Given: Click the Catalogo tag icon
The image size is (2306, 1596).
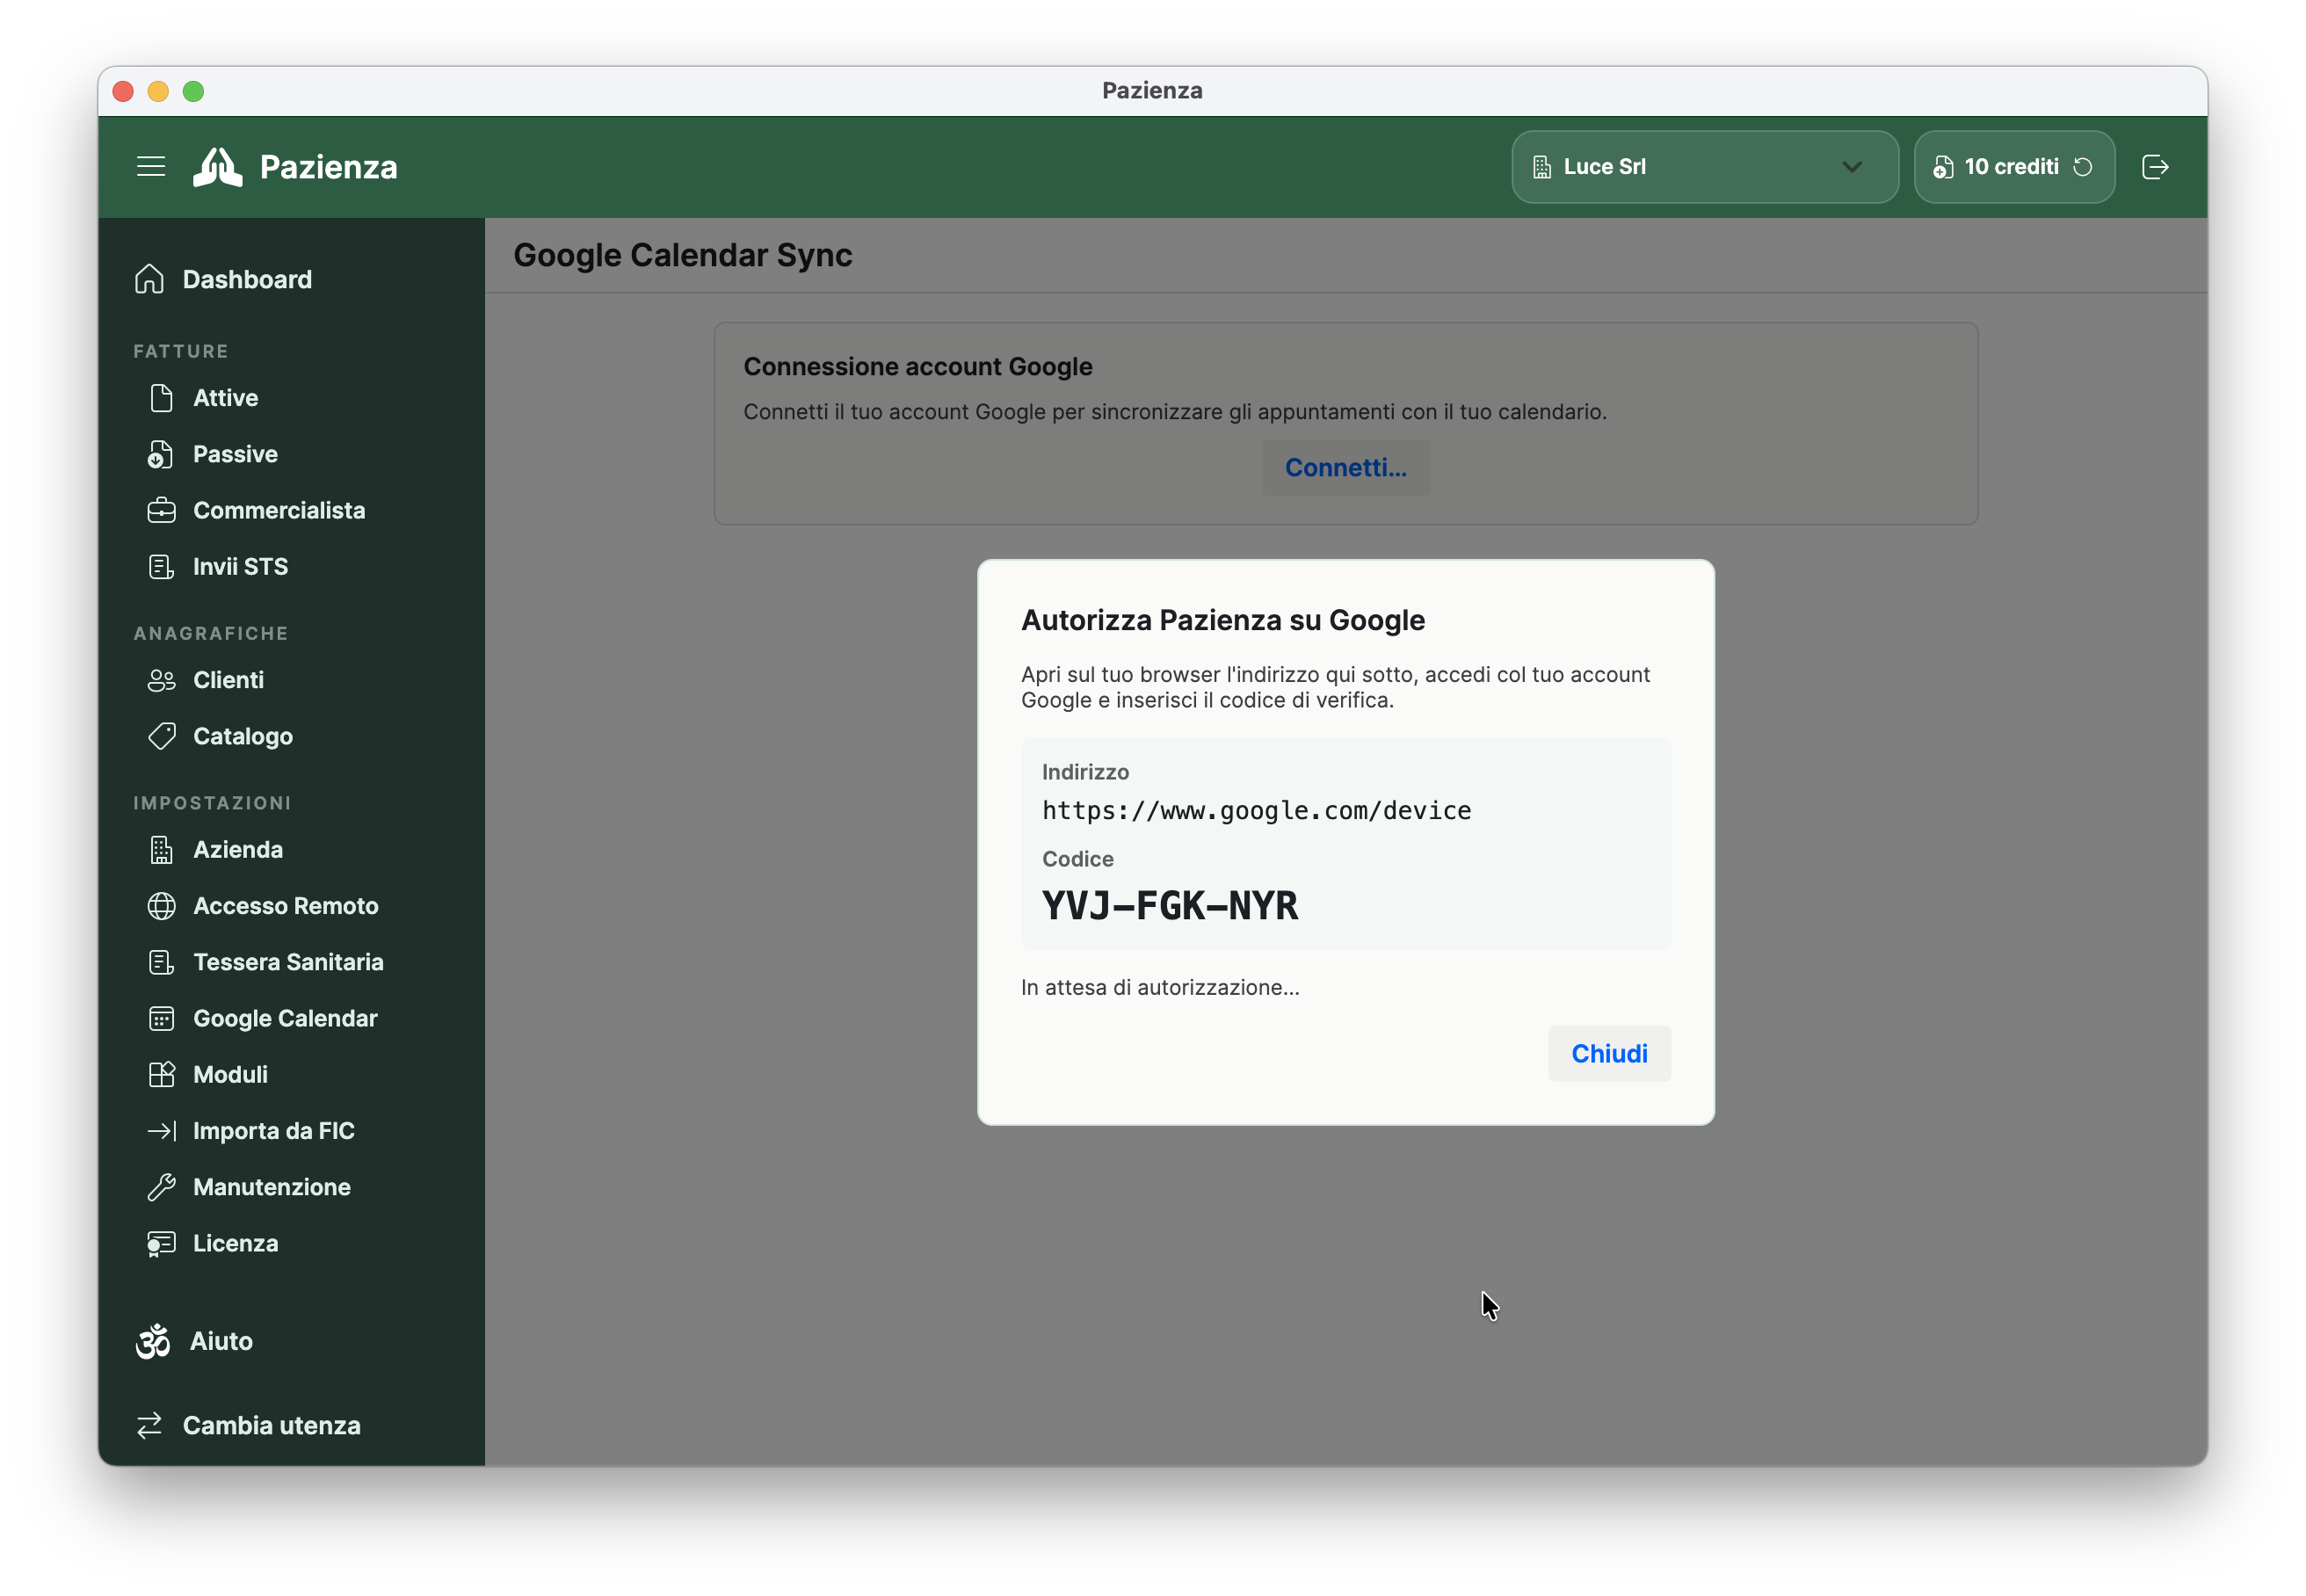Looking at the screenshot, I should [161, 736].
